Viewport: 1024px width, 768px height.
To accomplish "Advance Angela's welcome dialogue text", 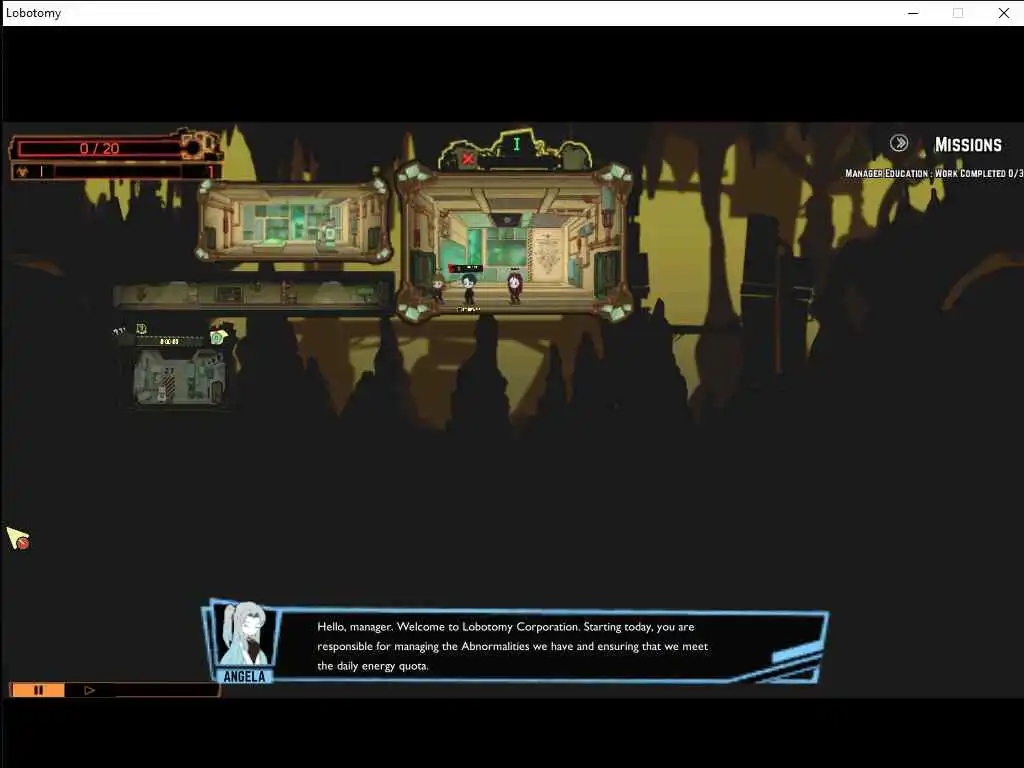I will (x=513, y=646).
